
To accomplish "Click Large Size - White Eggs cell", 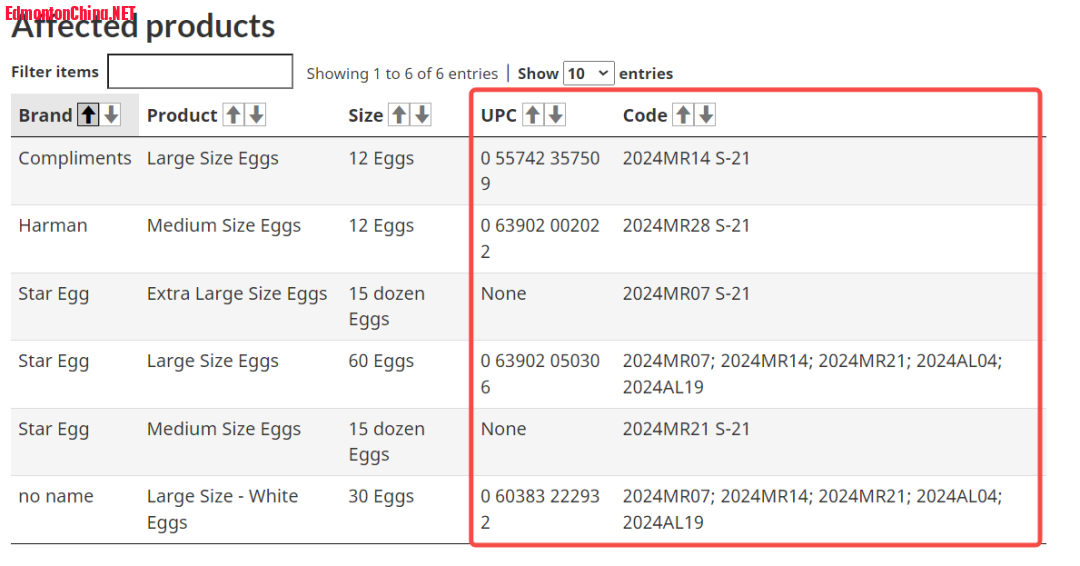I will [x=222, y=509].
